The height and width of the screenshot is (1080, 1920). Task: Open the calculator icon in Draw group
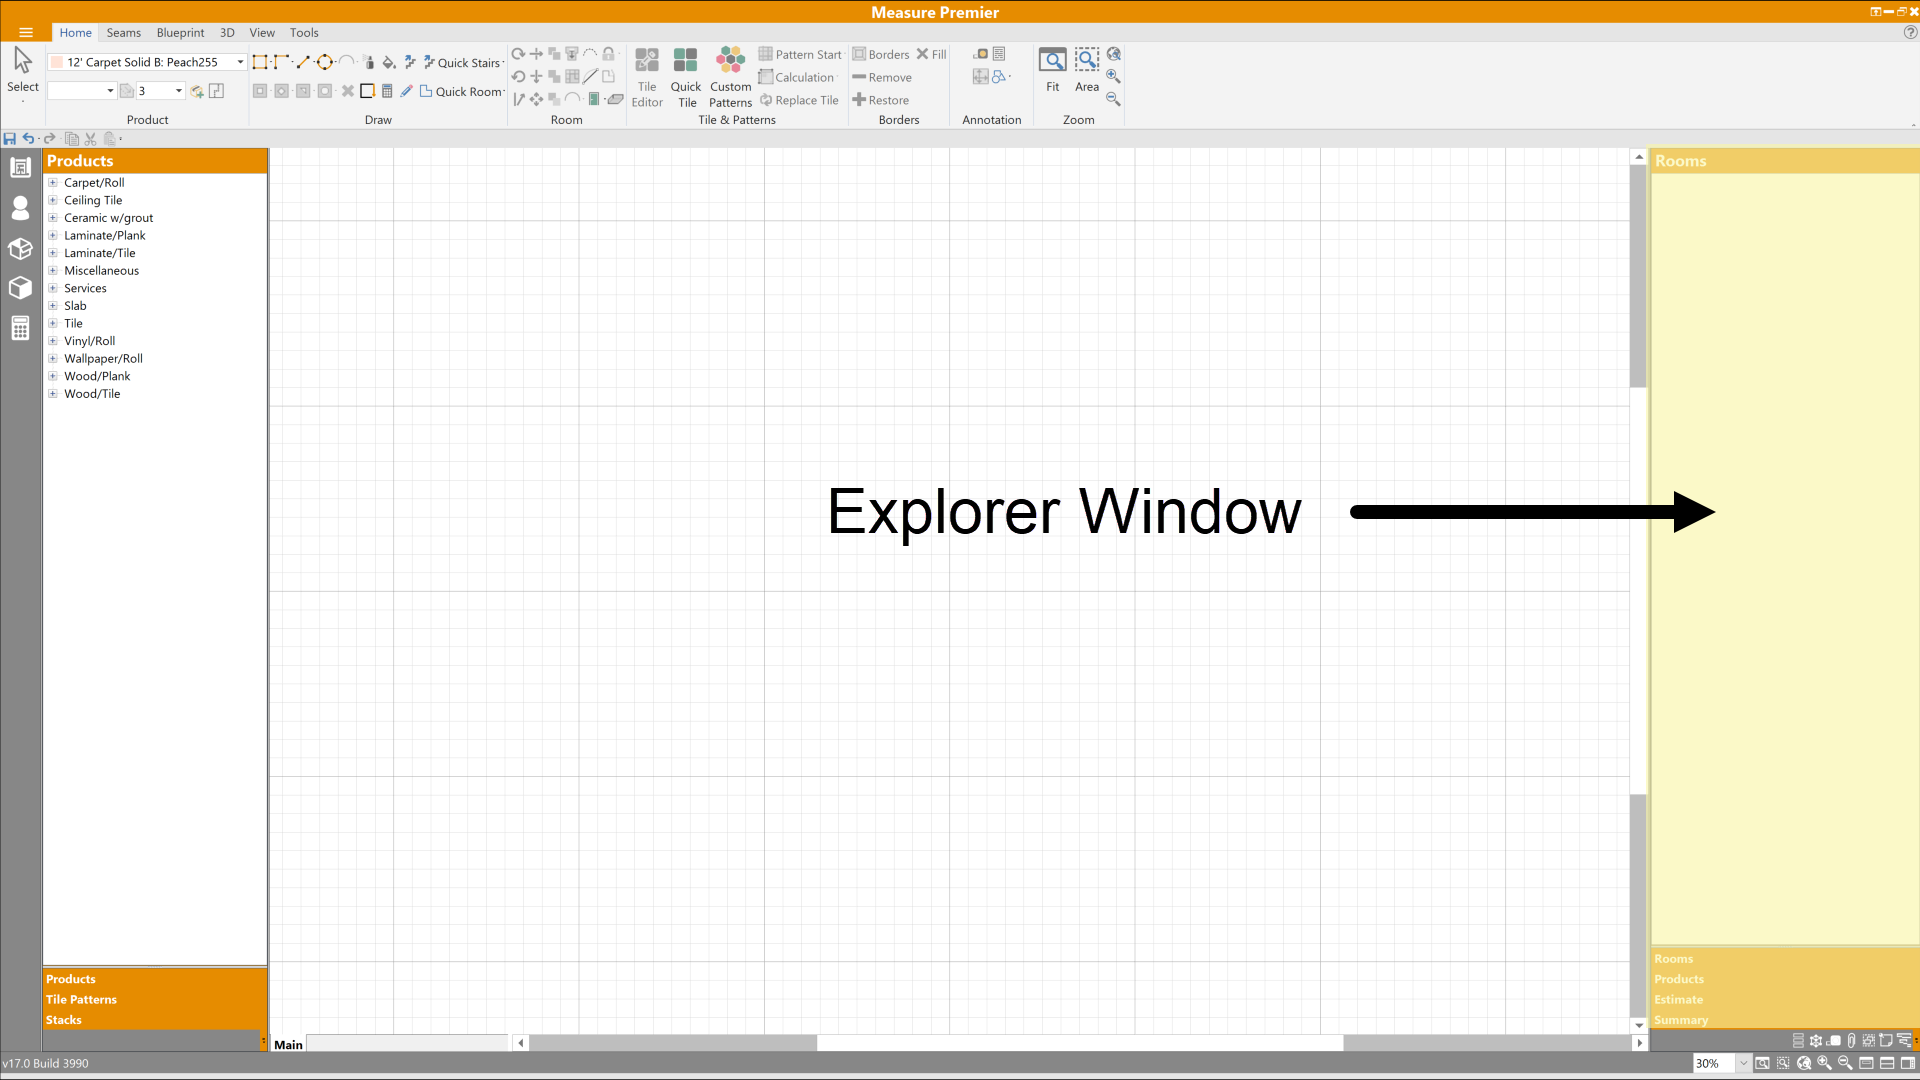(x=387, y=91)
